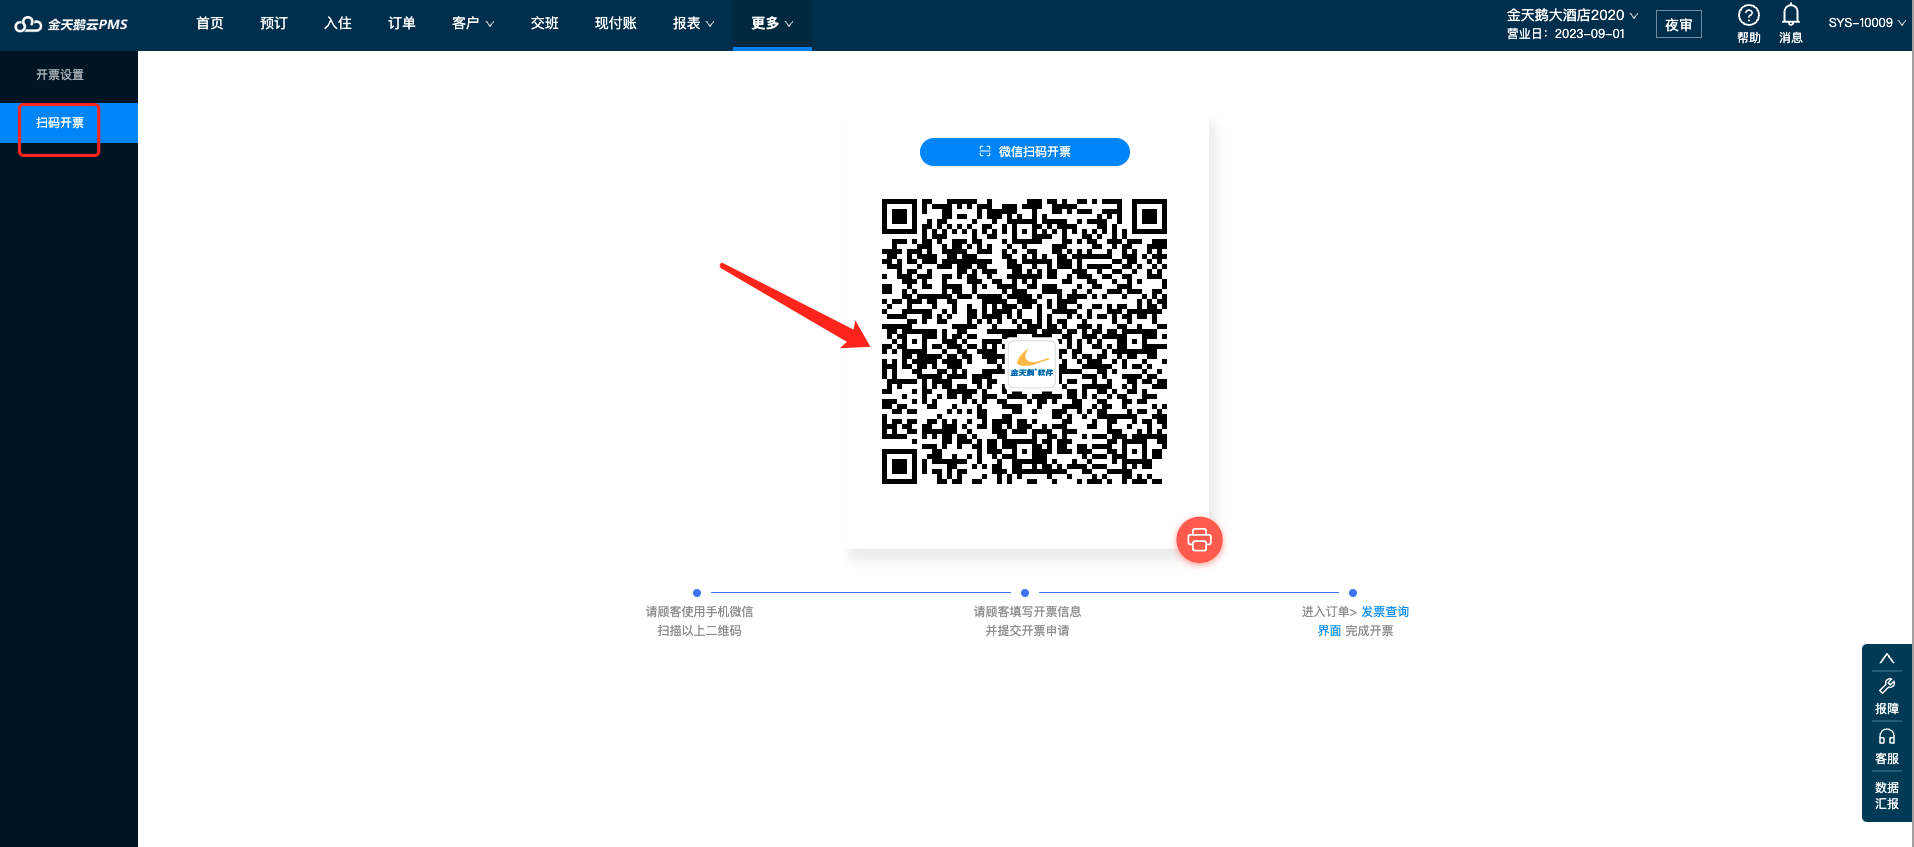1914x847 pixels.
Task: Click the 请顾客使用手机微信 instruction text
Action: [699, 612]
